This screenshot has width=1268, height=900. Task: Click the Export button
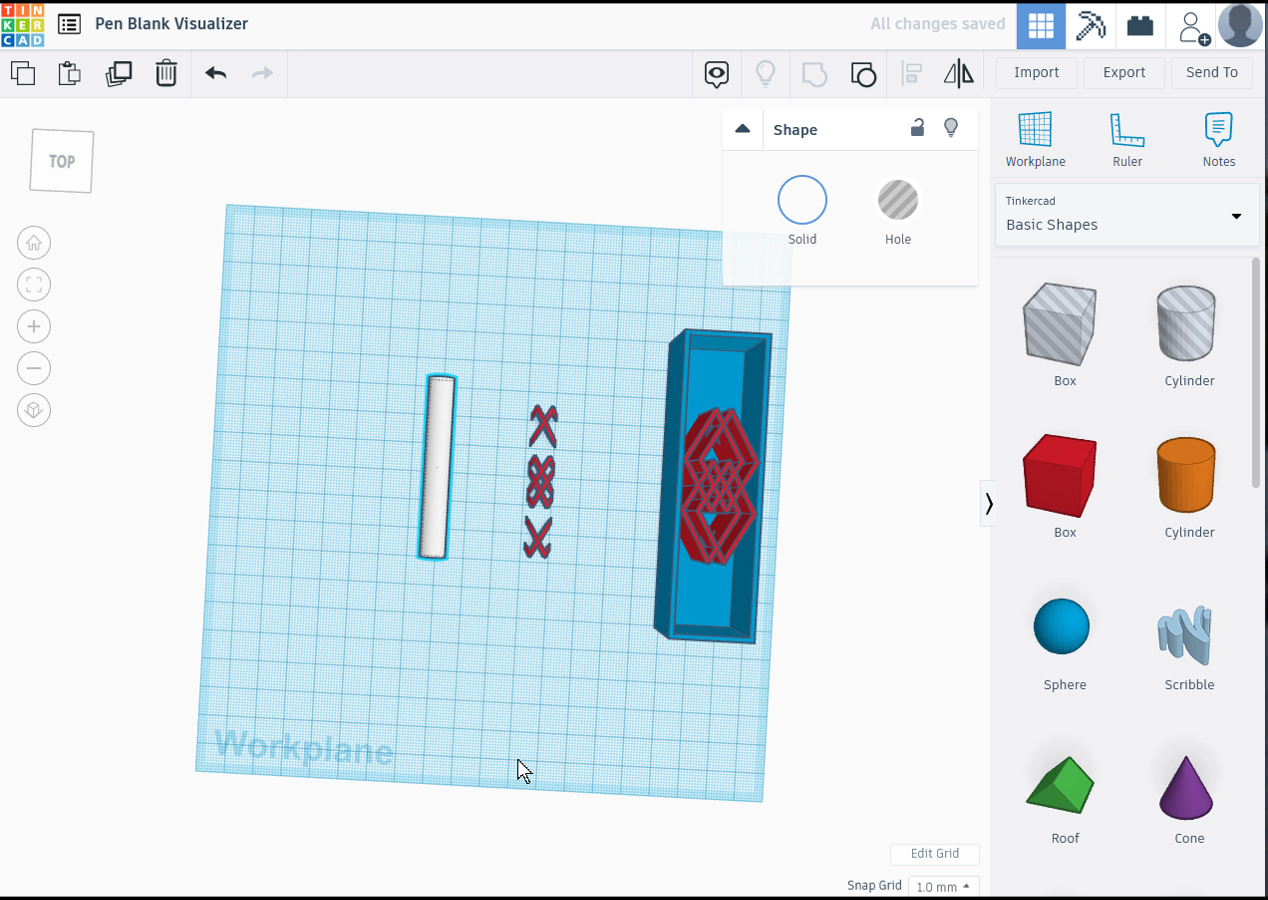pyautogui.click(x=1124, y=72)
